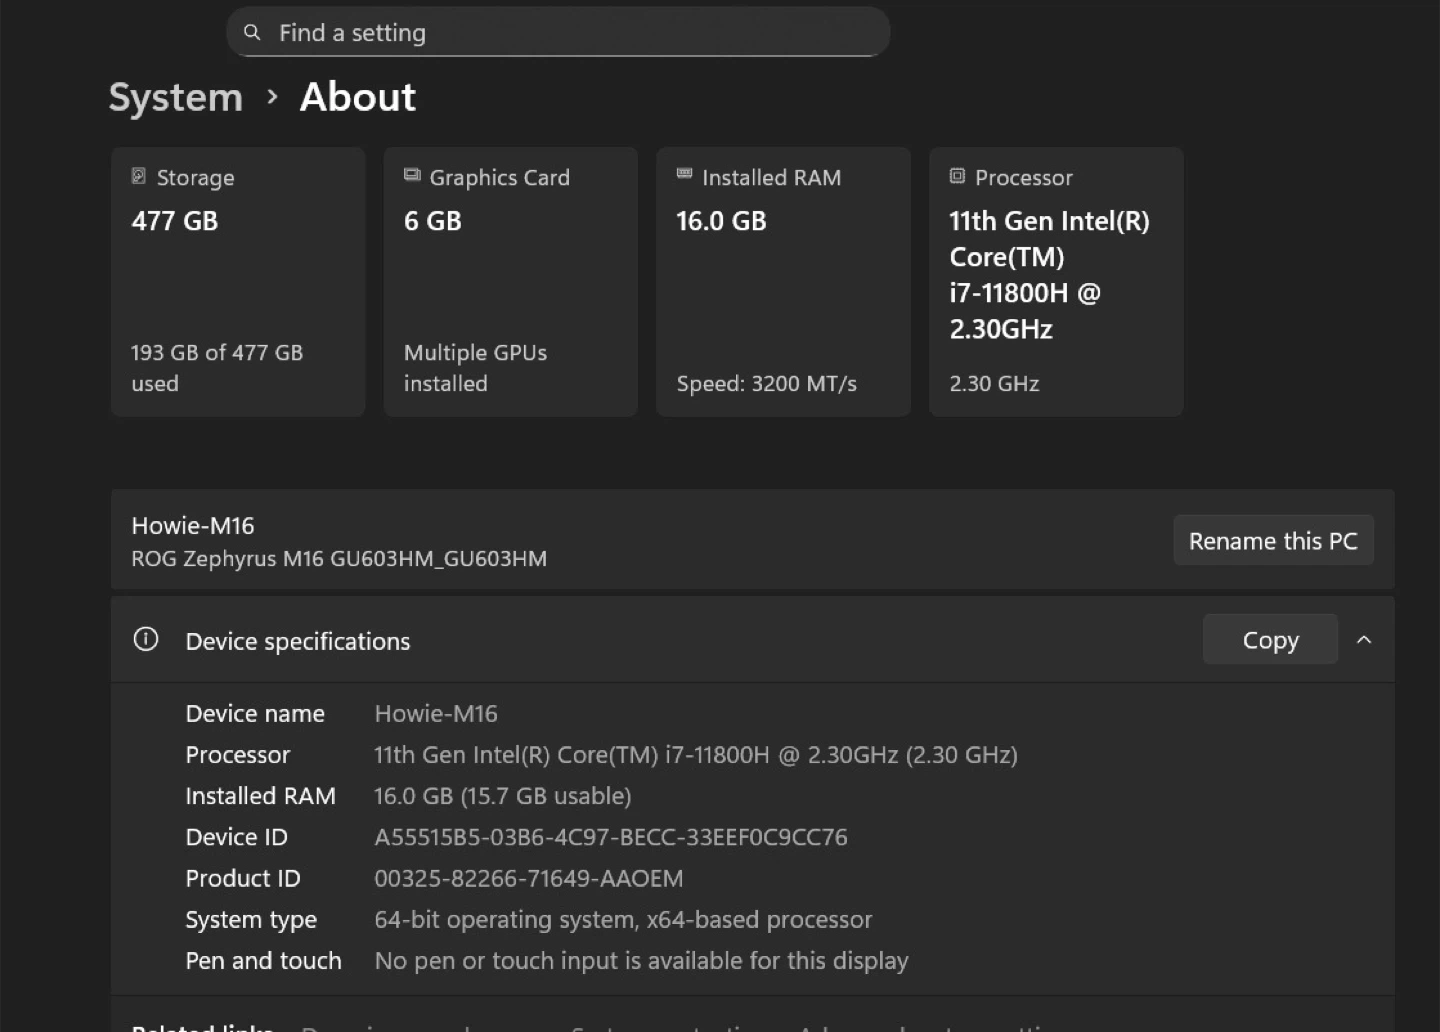Click the About page heading
The image size is (1440, 1032).
357,98
